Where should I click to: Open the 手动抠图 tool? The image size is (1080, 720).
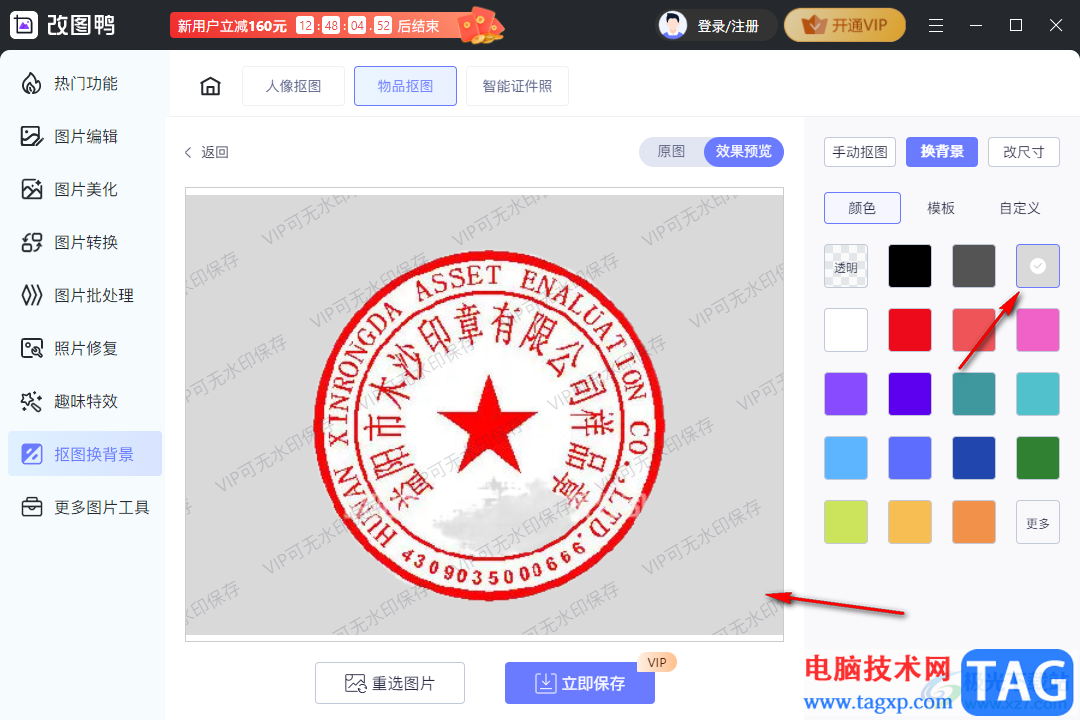(x=860, y=152)
